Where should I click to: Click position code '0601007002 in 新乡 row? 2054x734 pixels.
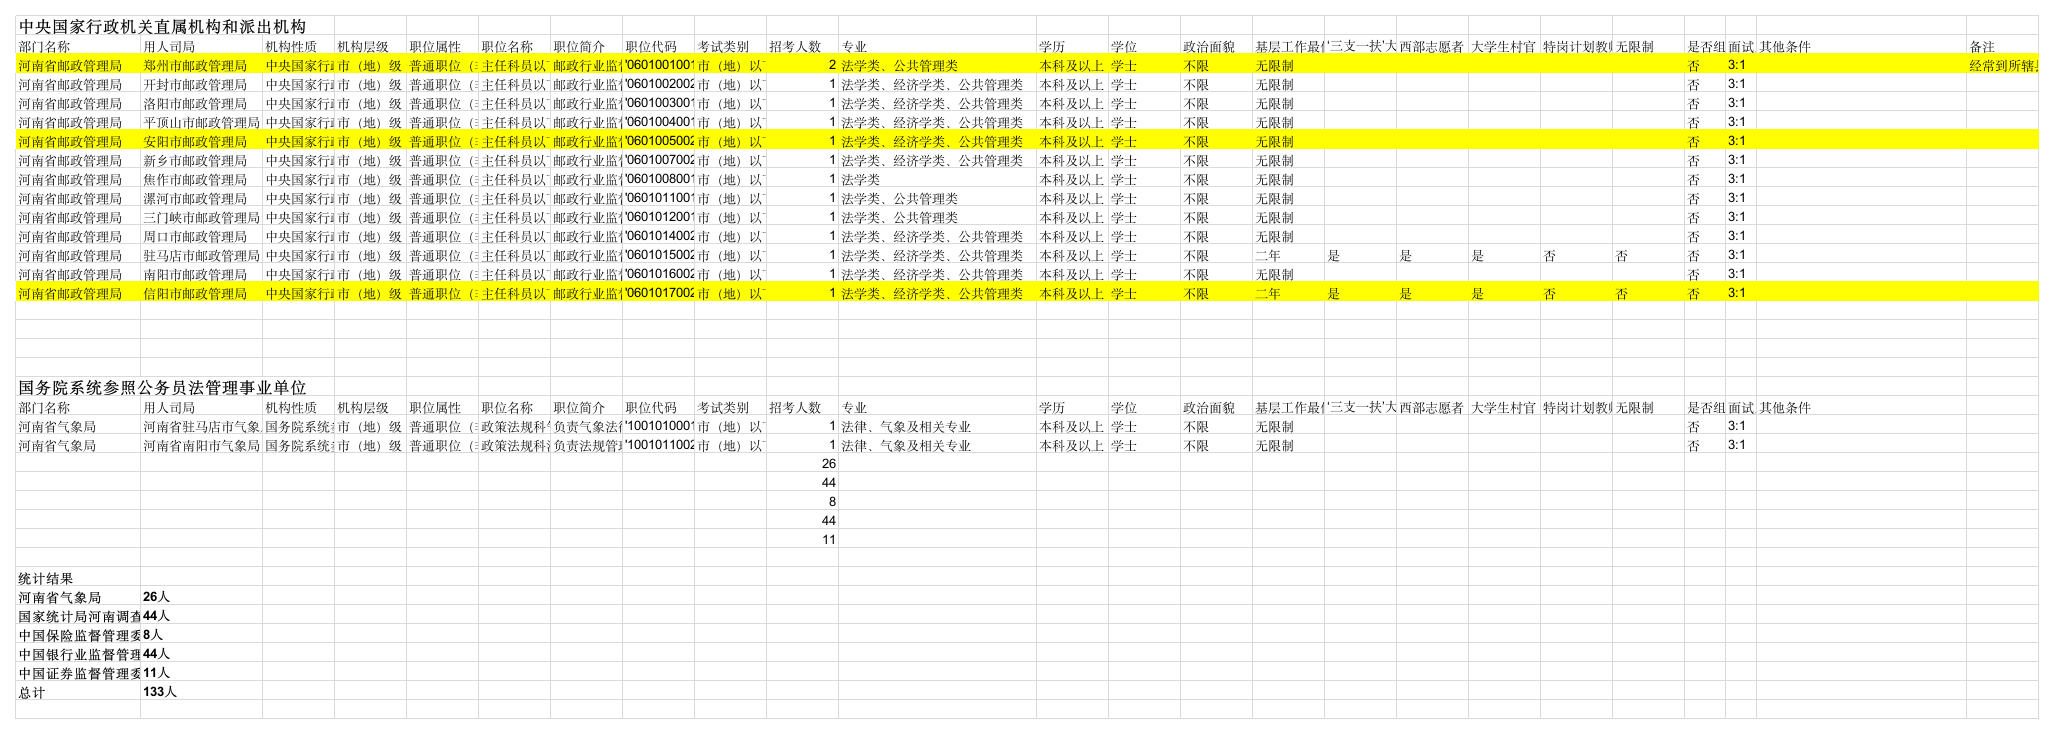coord(658,160)
